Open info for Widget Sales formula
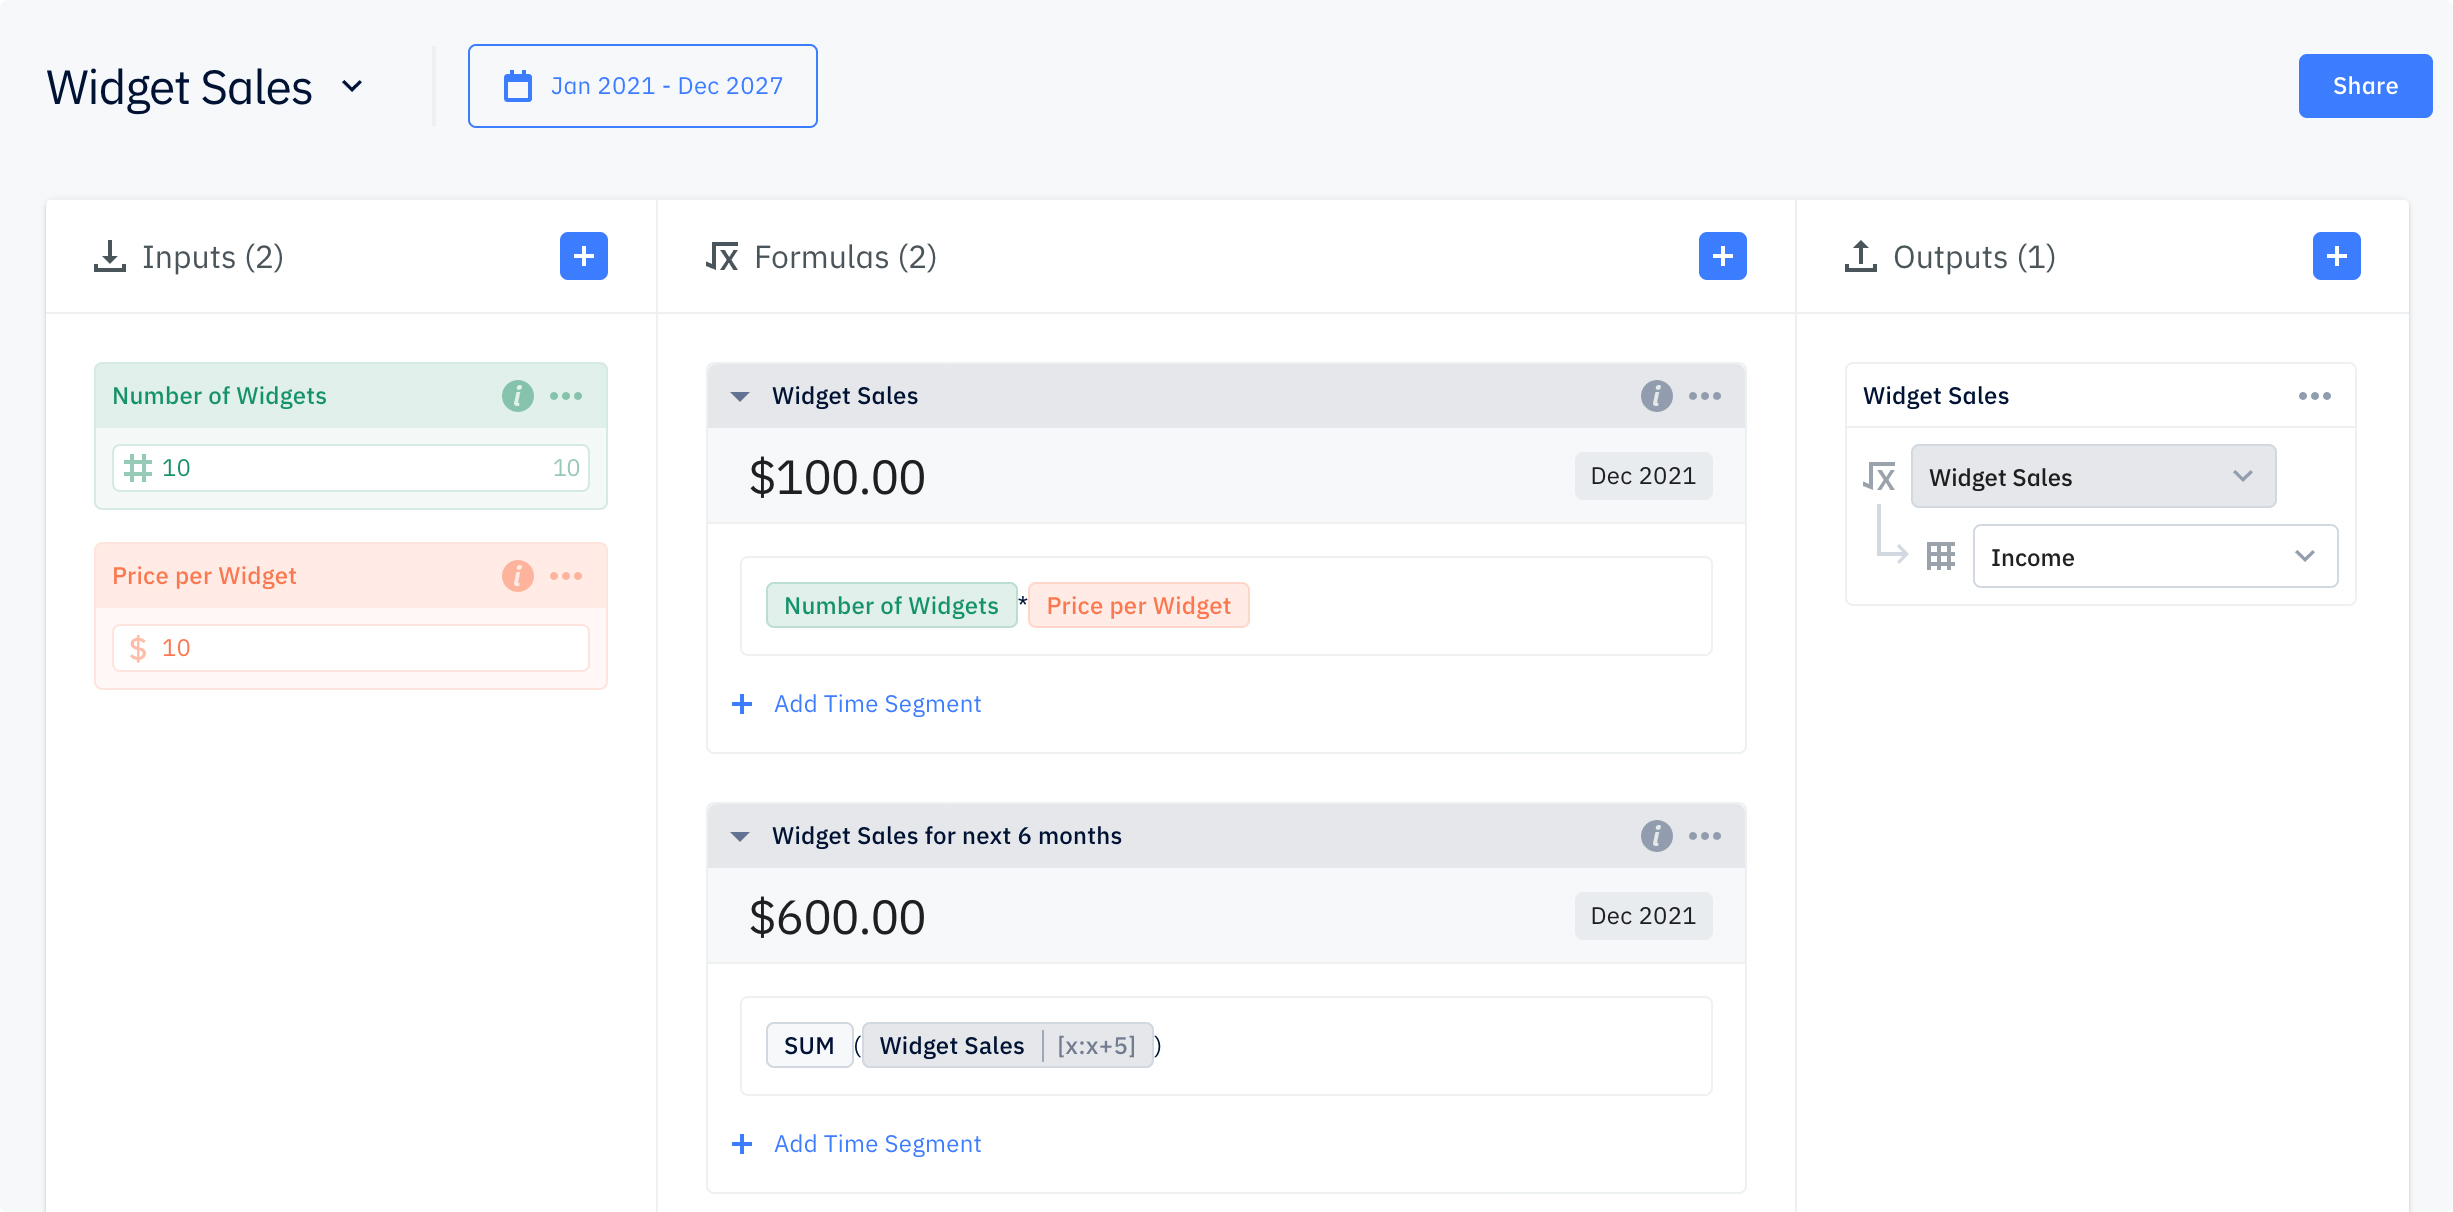 [1656, 396]
